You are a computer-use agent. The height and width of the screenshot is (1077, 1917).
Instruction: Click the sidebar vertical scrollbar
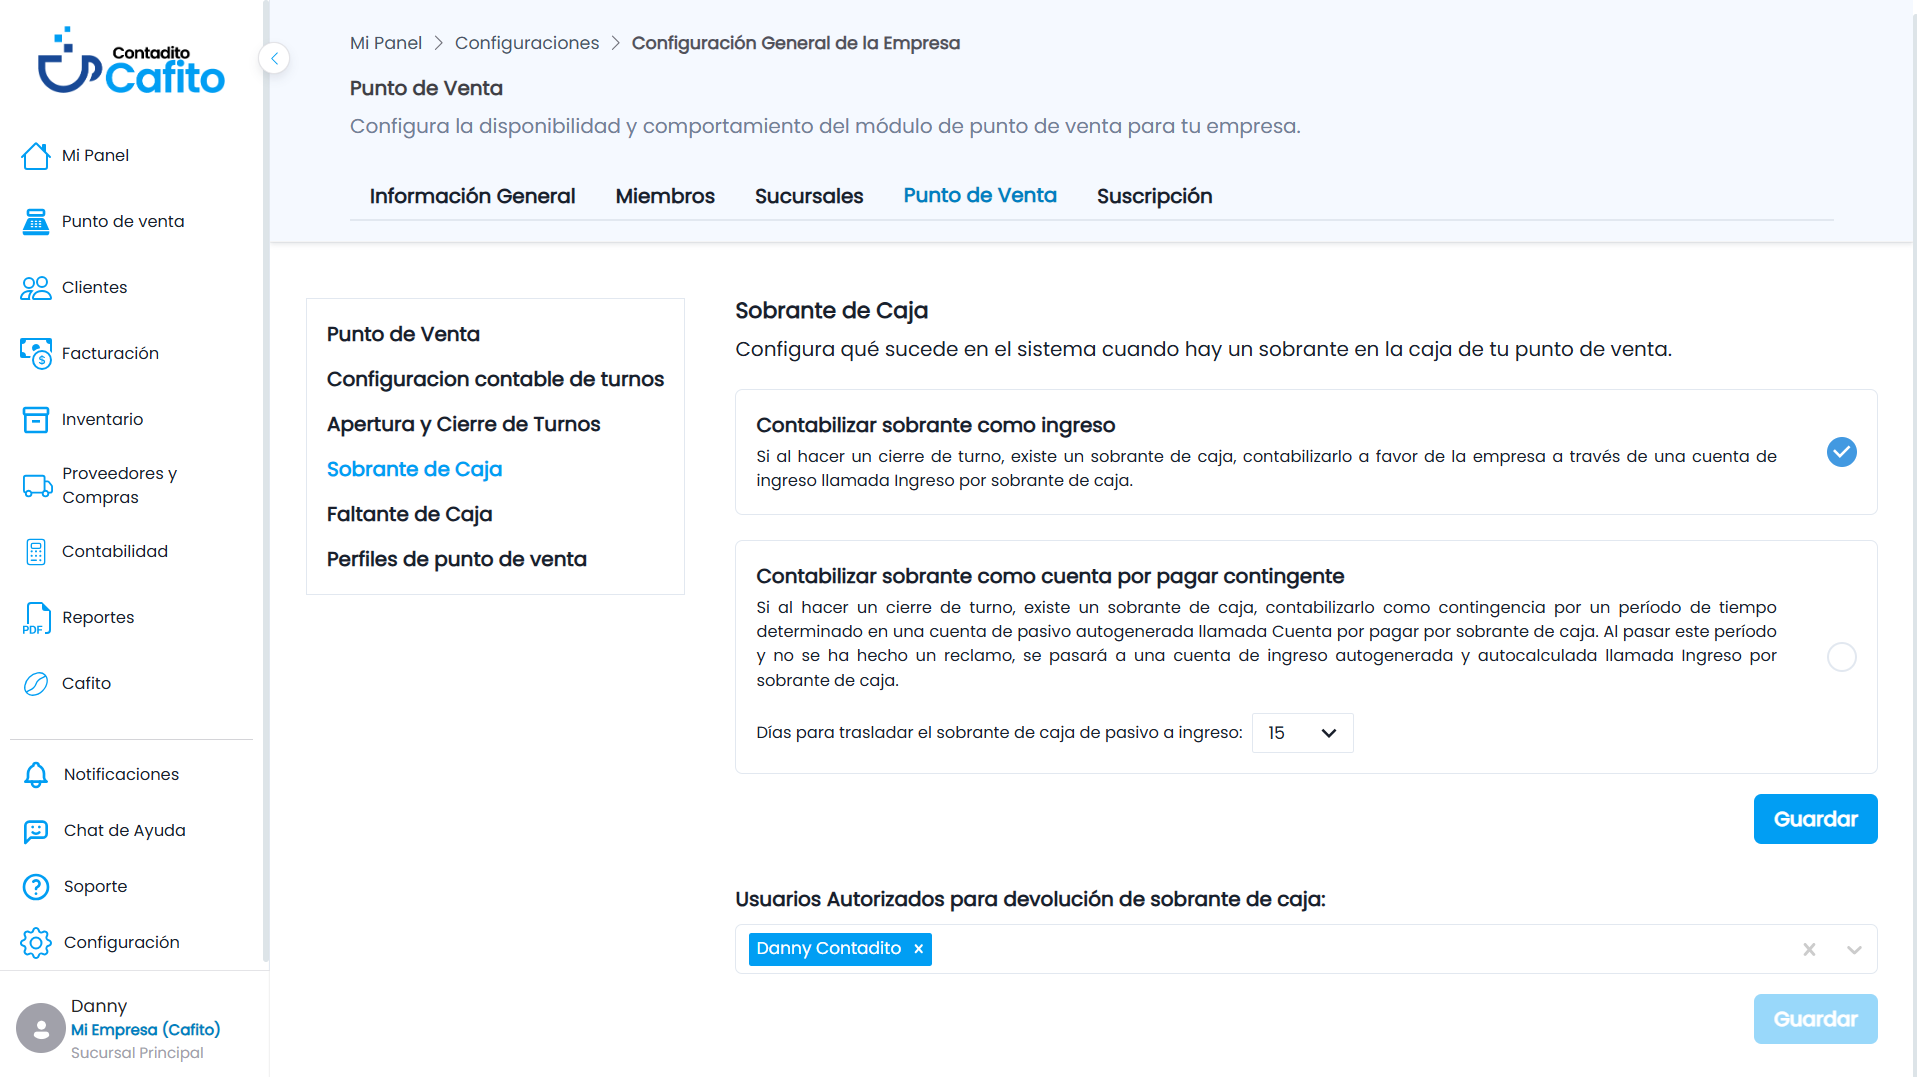[x=265, y=480]
